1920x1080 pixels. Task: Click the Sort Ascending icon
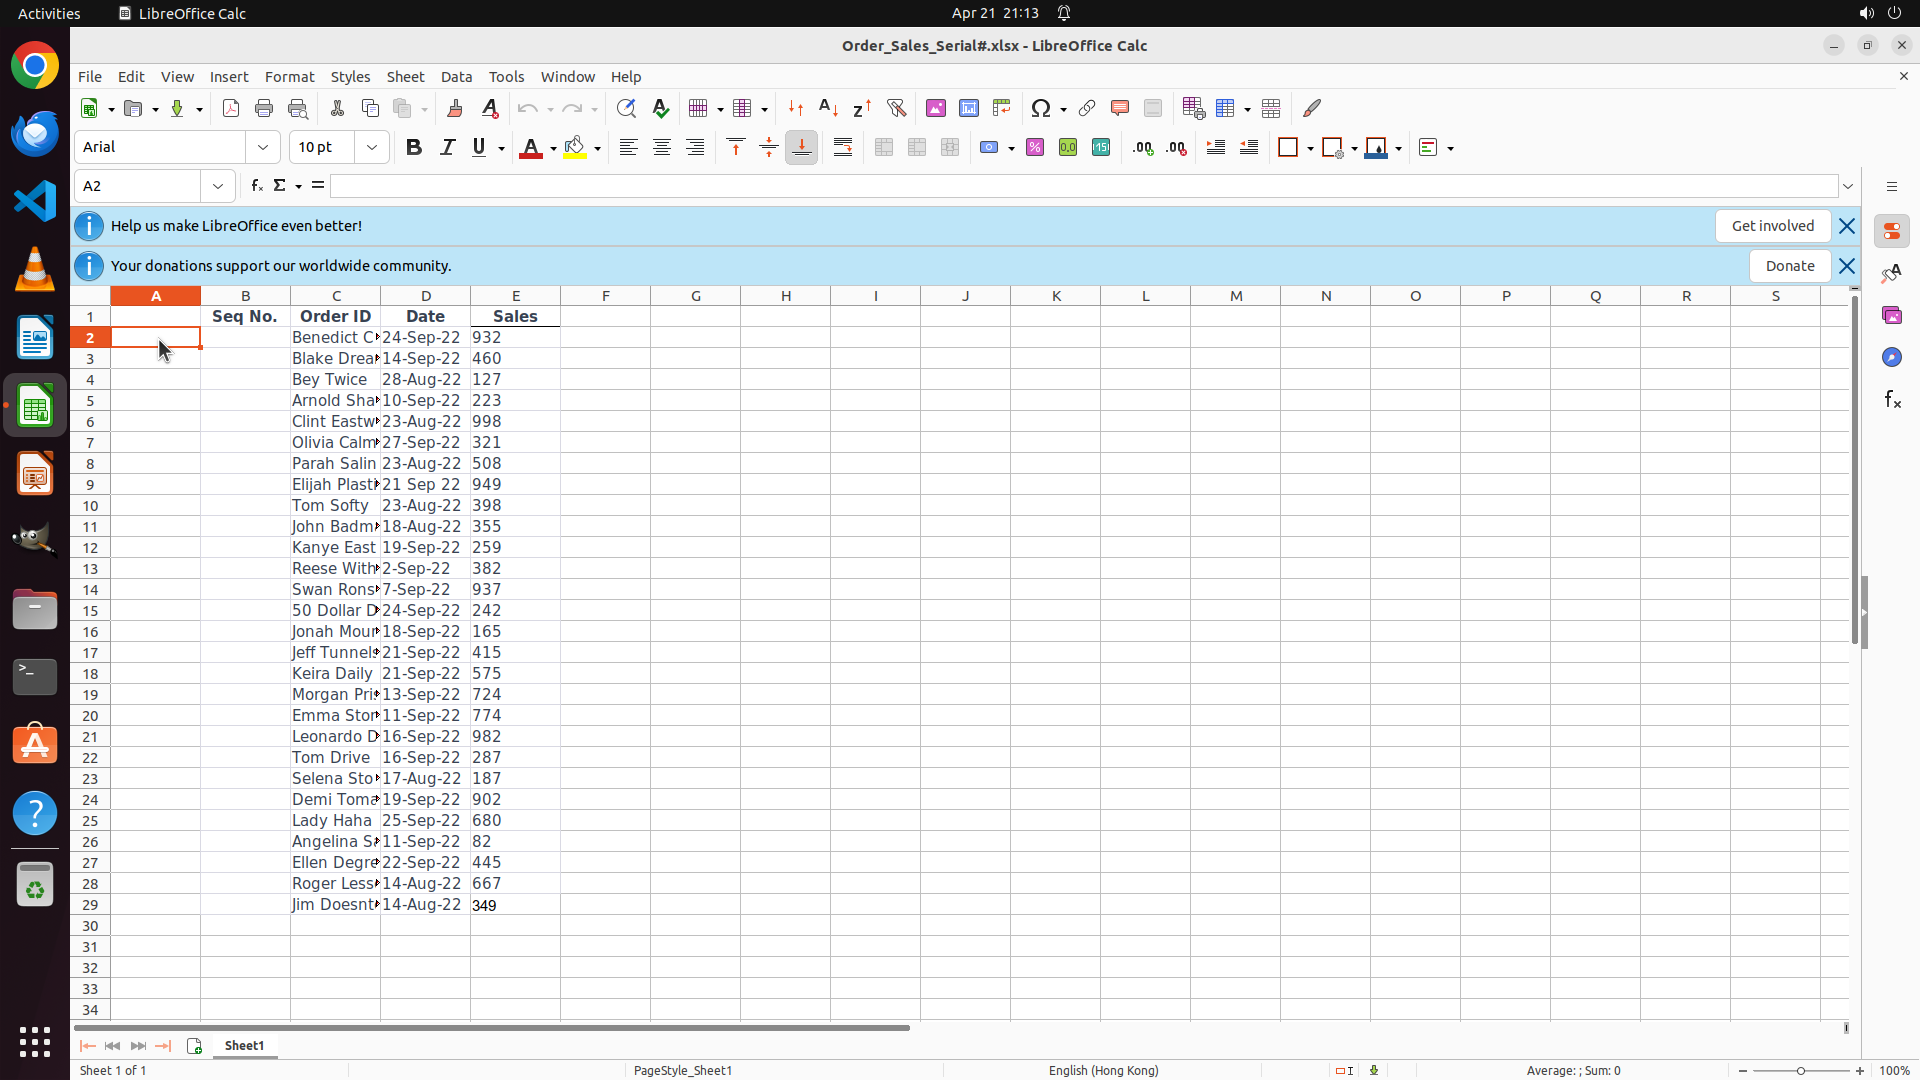(x=828, y=108)
